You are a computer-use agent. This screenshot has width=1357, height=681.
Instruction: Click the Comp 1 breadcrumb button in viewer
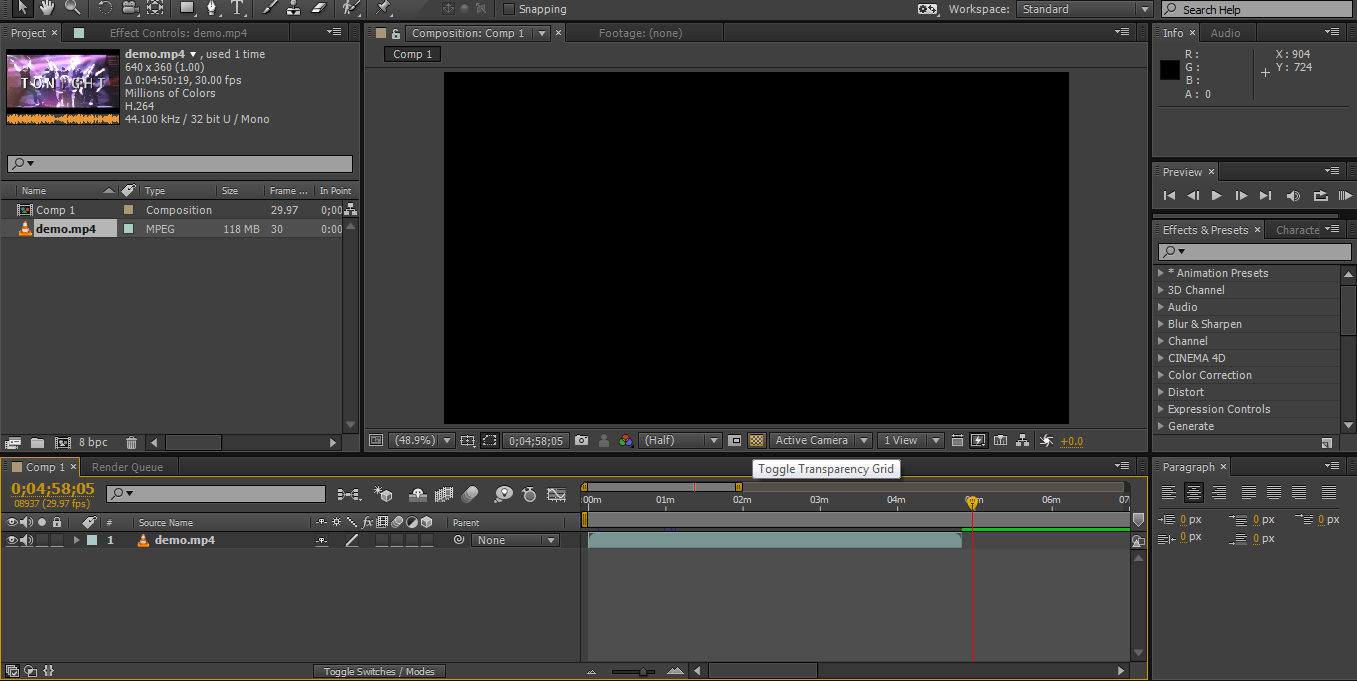[413, 54]
